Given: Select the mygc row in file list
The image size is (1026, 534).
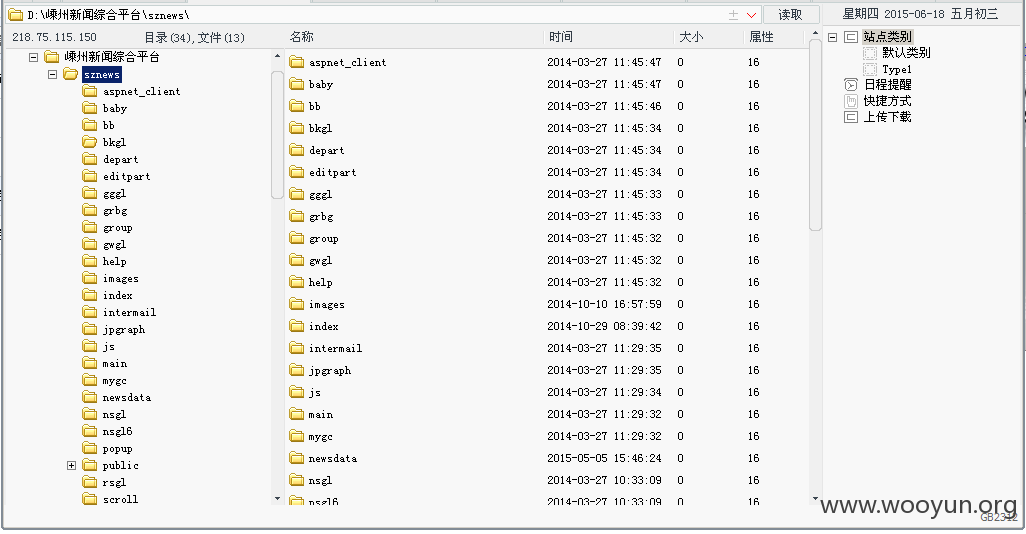Looking at the screenshot, I should tap(546, 436).
